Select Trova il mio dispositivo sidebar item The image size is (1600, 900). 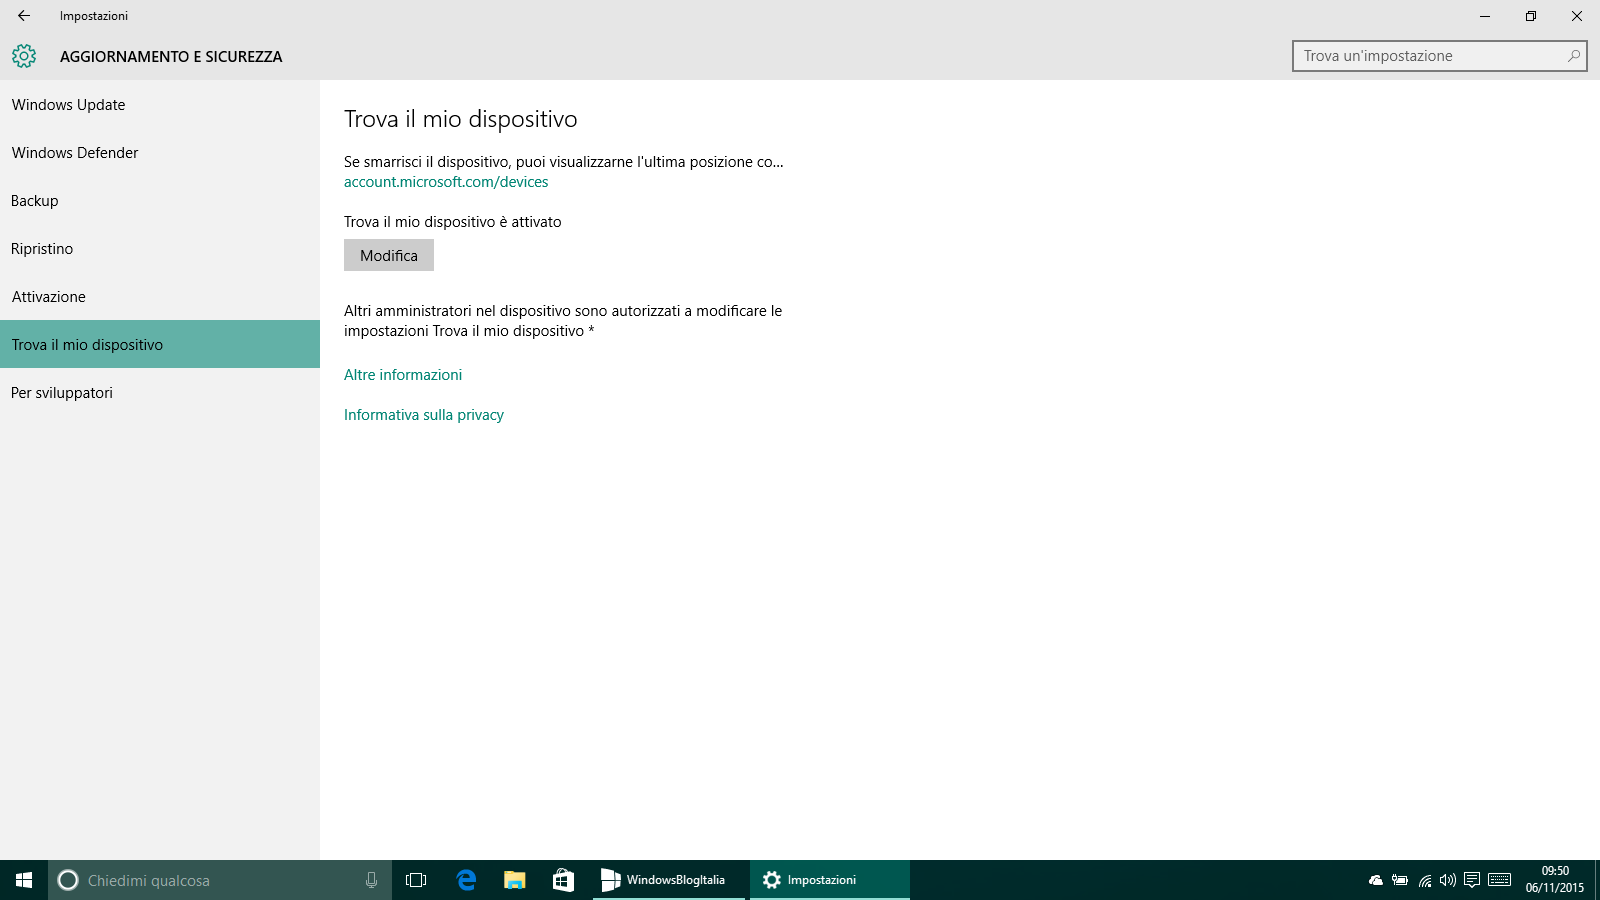point(160,344)
